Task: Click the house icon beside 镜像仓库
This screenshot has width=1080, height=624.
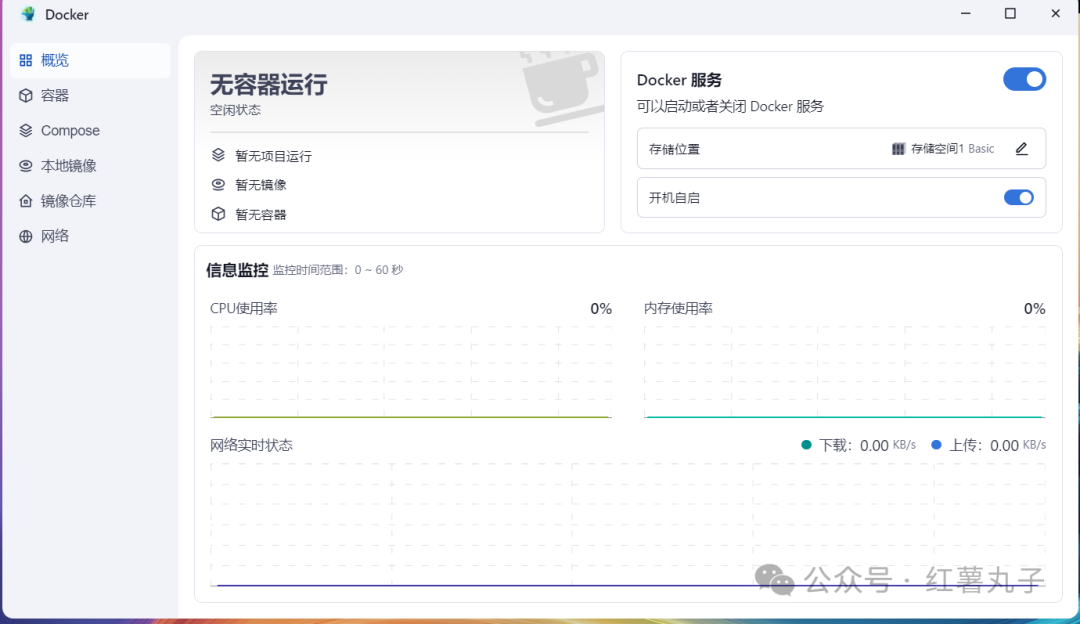Action: tap(25, 201)
